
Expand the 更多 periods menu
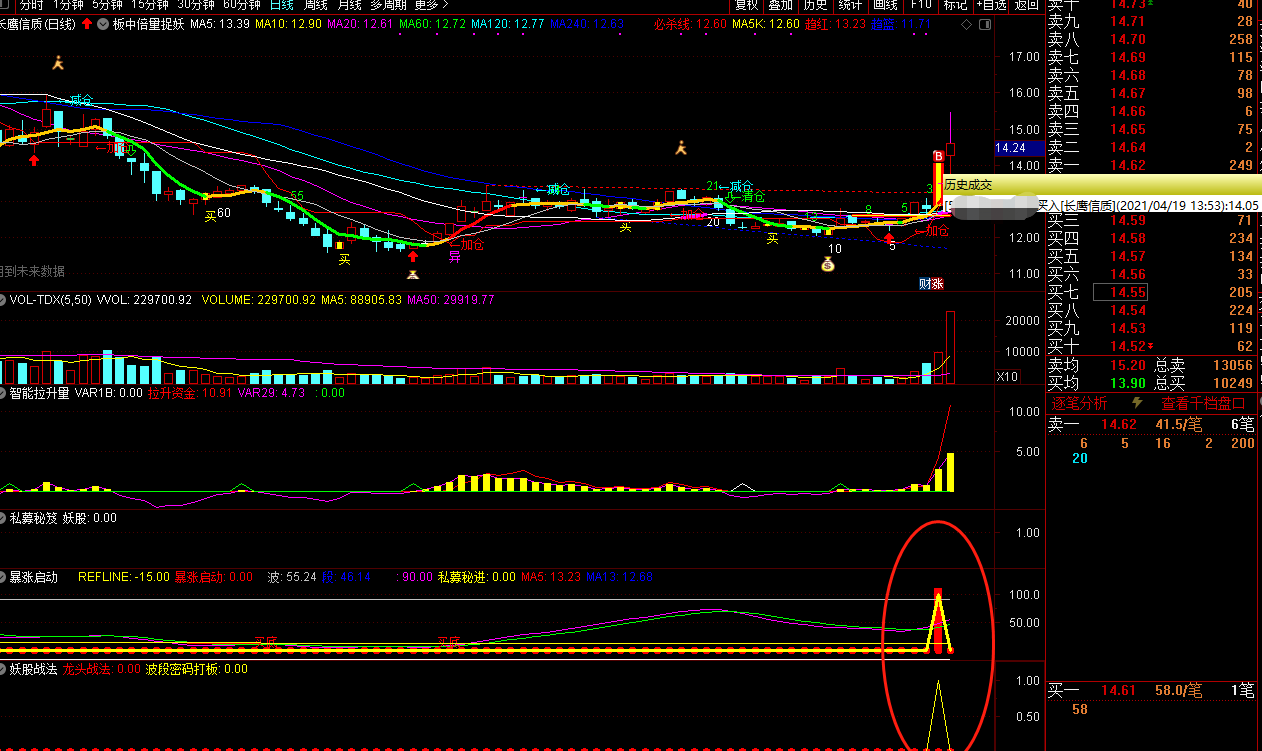(431, 5)
